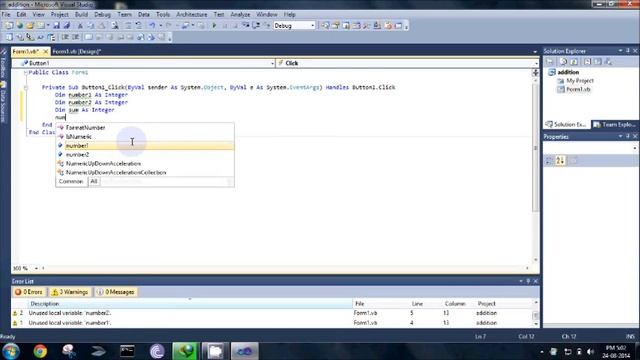640x360 pixels.
Task: Click the volume icon in system tray
Action: [x=590, y=351]
